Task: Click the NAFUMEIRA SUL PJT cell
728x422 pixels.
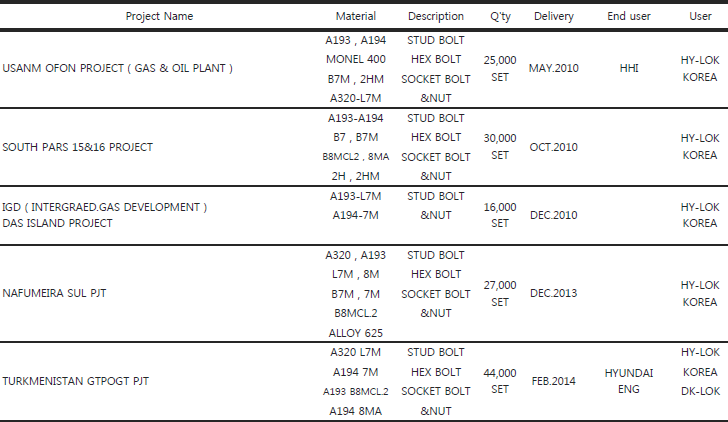Action: point(54,293)
